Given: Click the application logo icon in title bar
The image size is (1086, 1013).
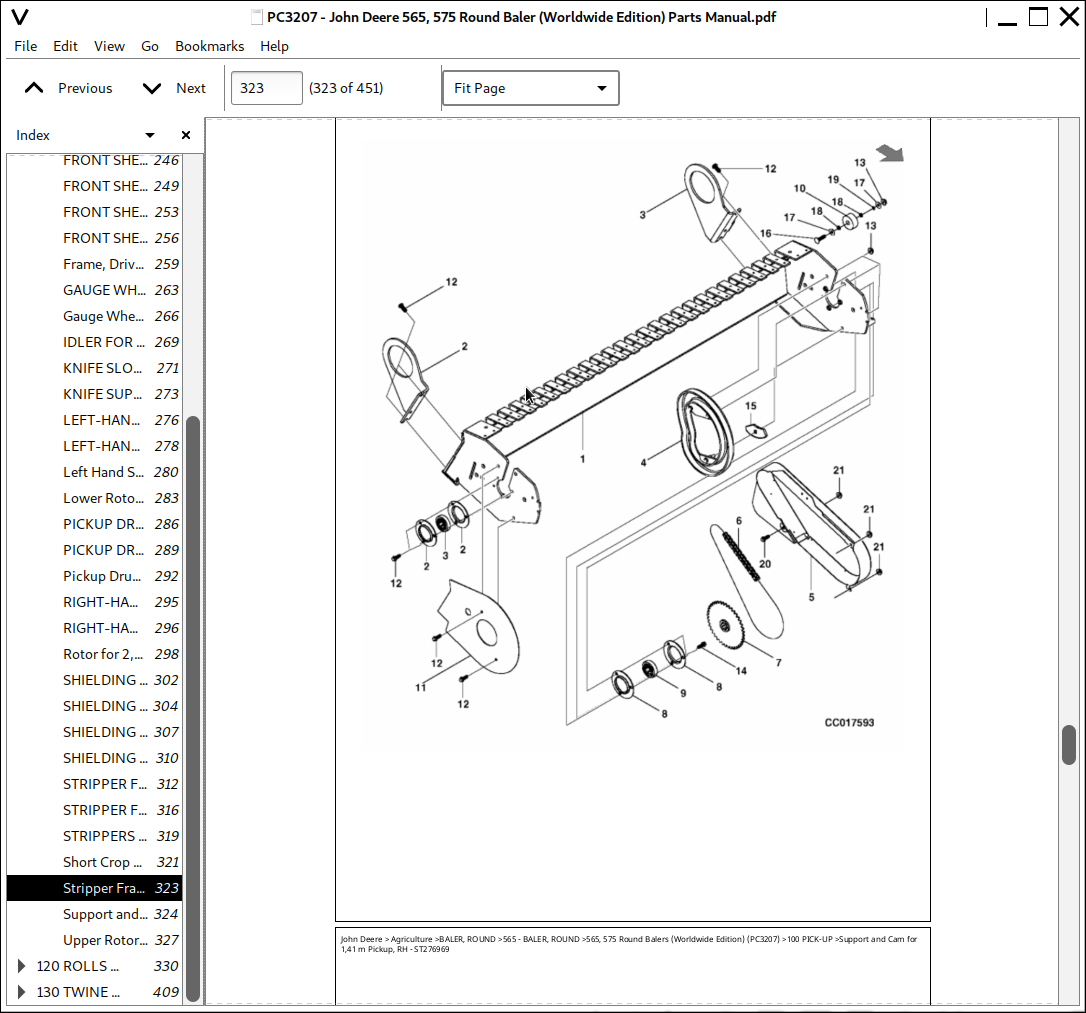Looking at the screenshot, I should pyautogui.click(x=20, y=17).
